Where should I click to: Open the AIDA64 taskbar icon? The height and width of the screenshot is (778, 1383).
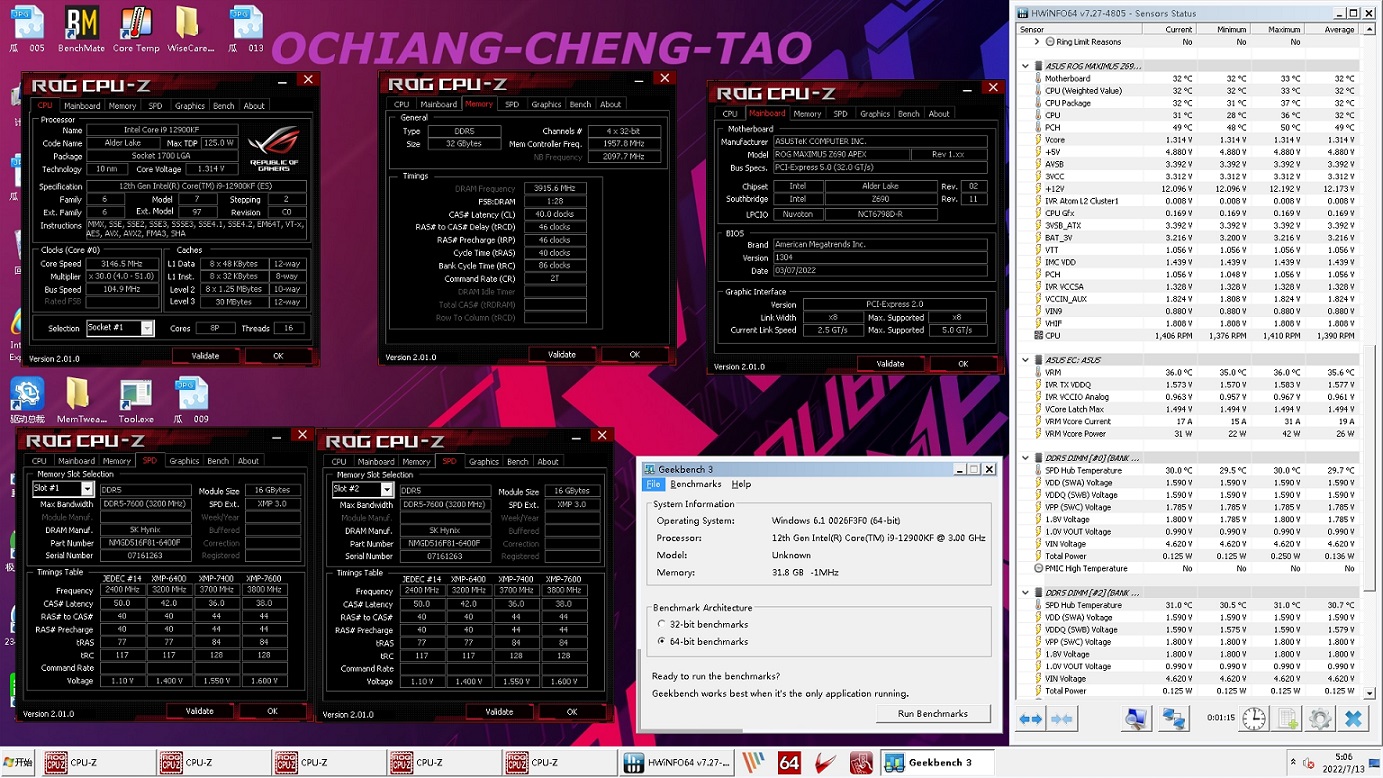(x=789, y=763)
